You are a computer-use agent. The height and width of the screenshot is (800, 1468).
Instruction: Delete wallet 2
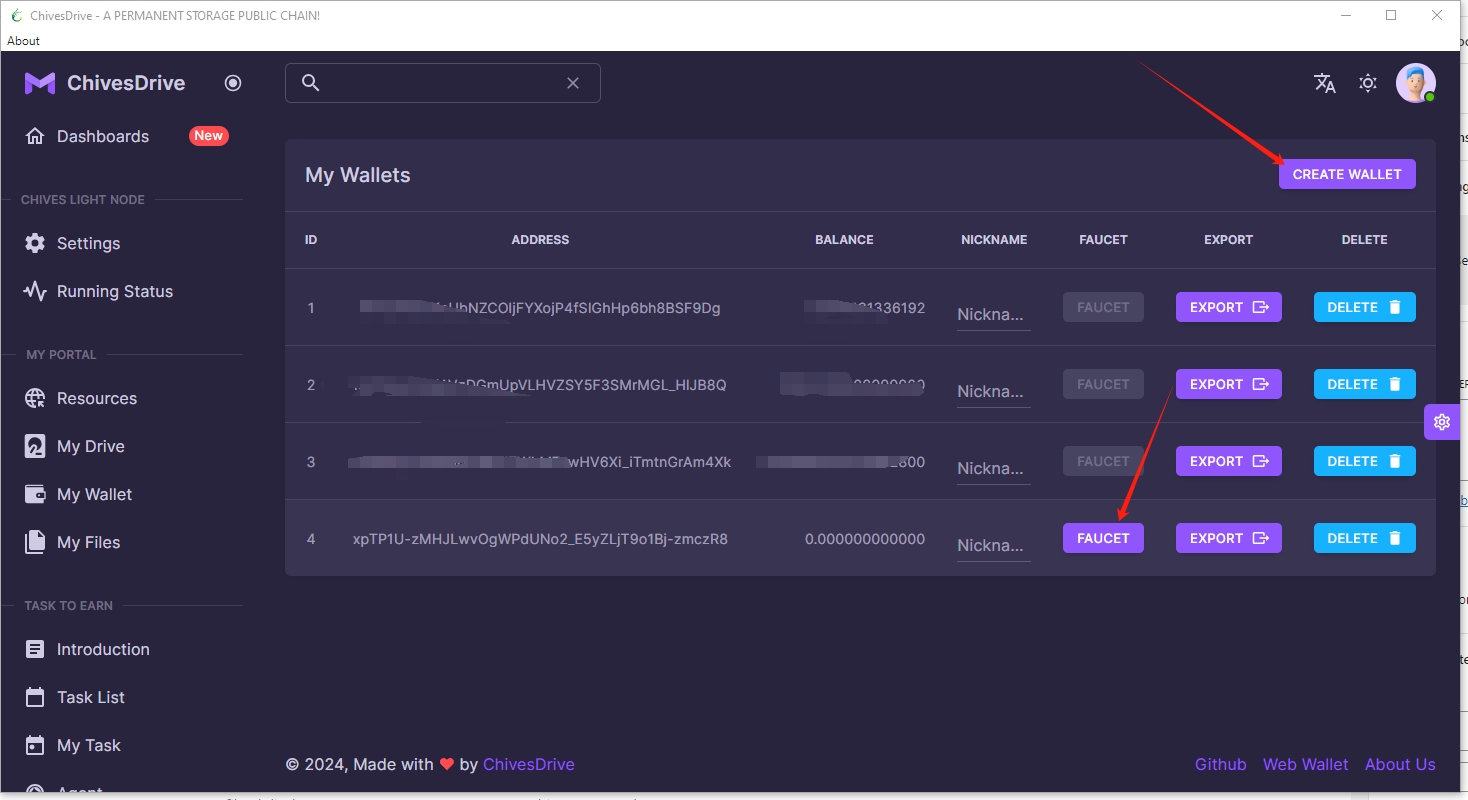click(x=1364, y=384)
